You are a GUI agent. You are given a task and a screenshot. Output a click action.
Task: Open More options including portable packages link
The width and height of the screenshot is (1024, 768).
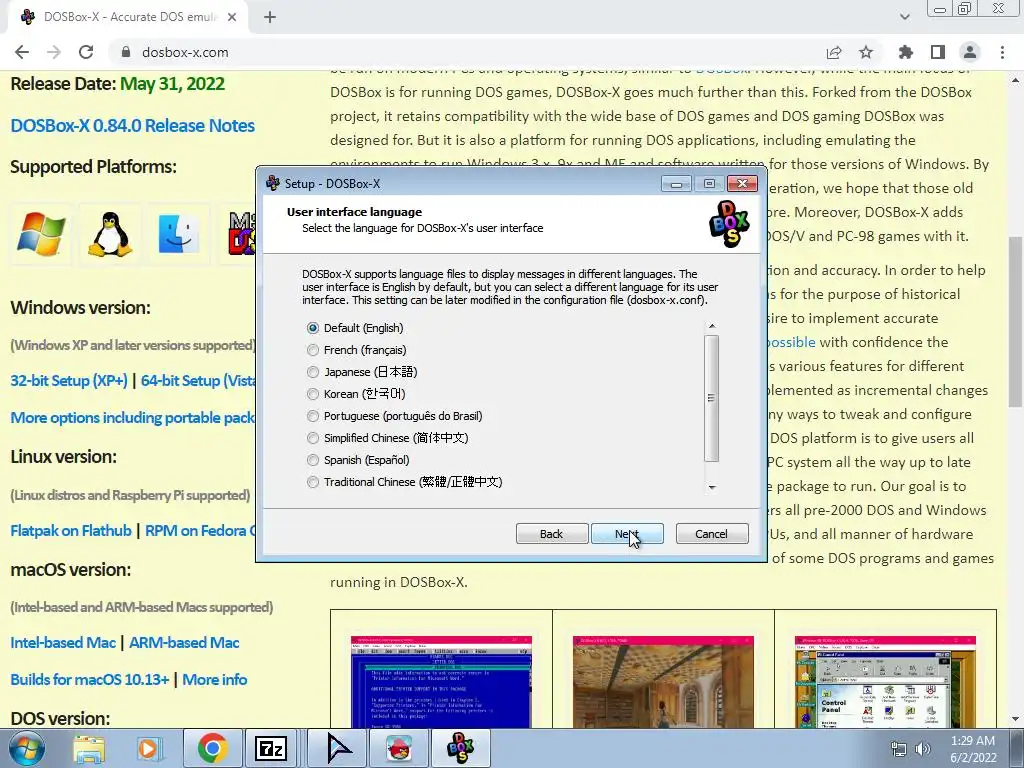[x=133, y=417]
